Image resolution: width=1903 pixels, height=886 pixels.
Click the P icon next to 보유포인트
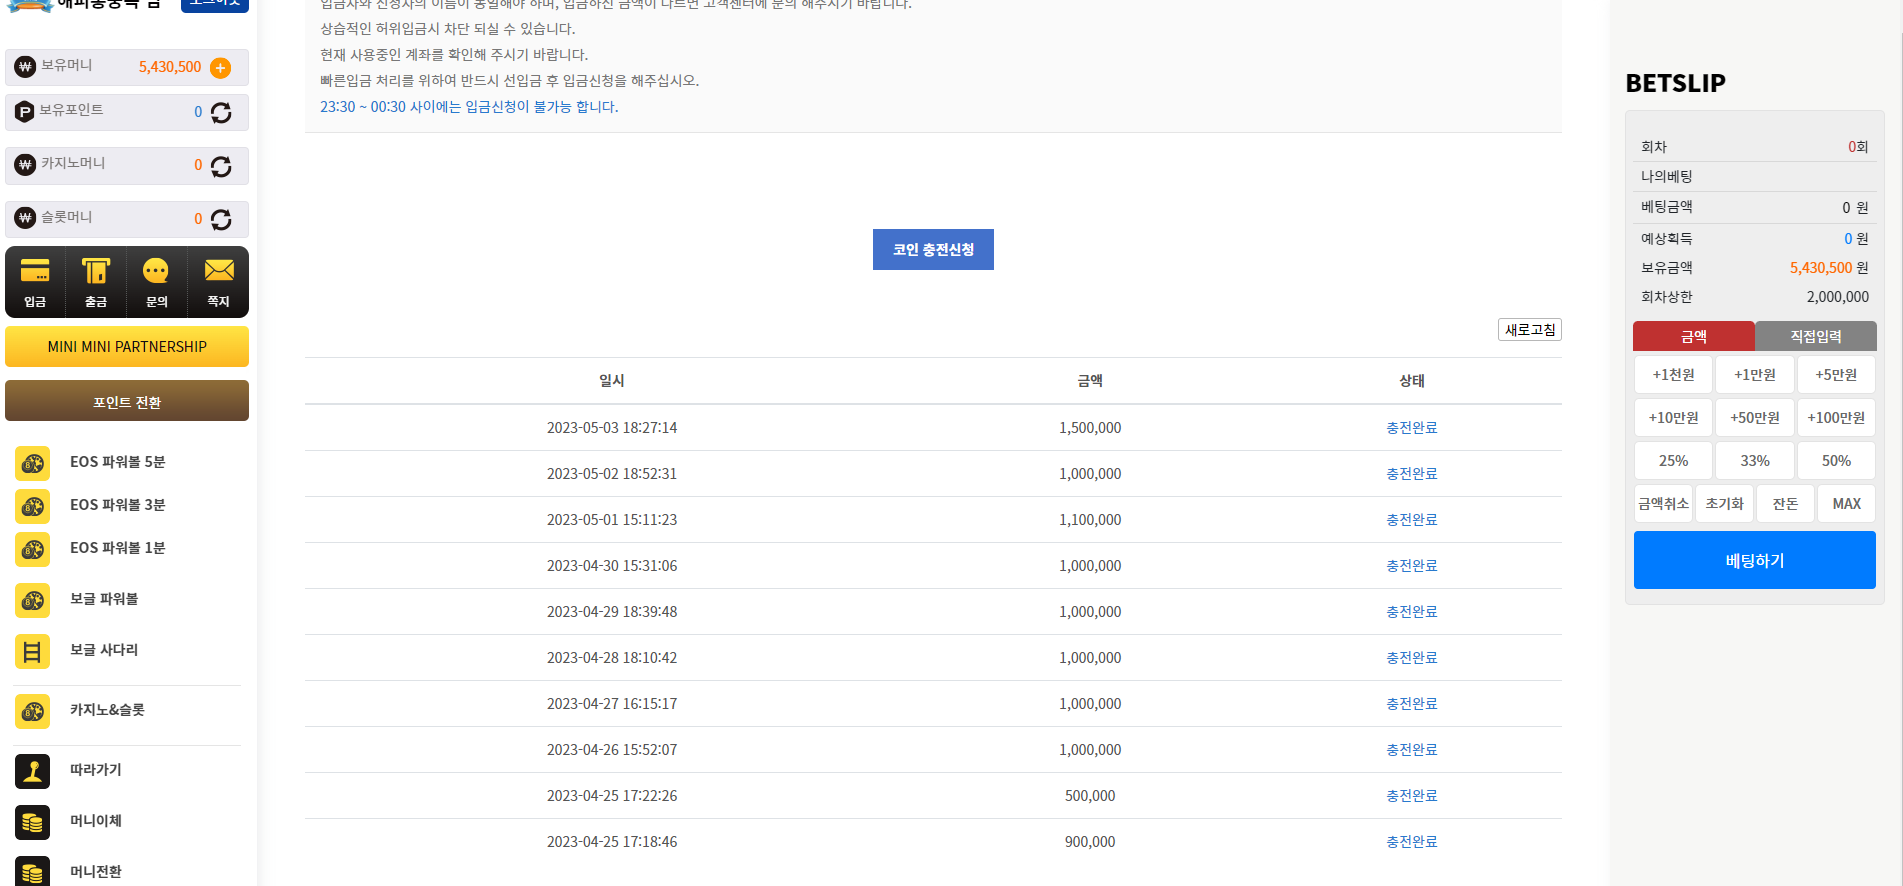pos(25,112)
